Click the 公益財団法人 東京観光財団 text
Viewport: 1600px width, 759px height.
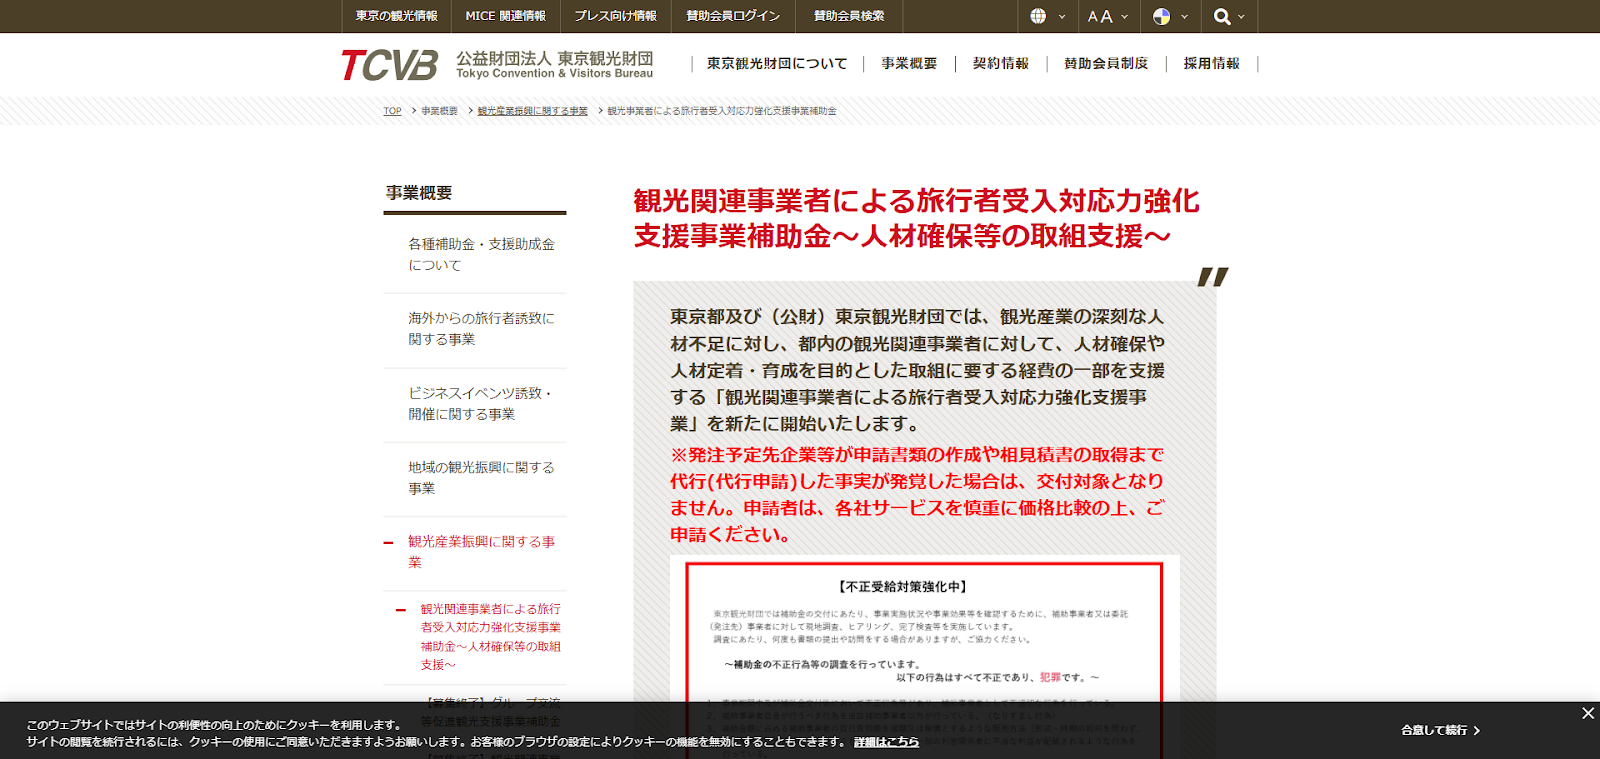[x=555, y=59]
